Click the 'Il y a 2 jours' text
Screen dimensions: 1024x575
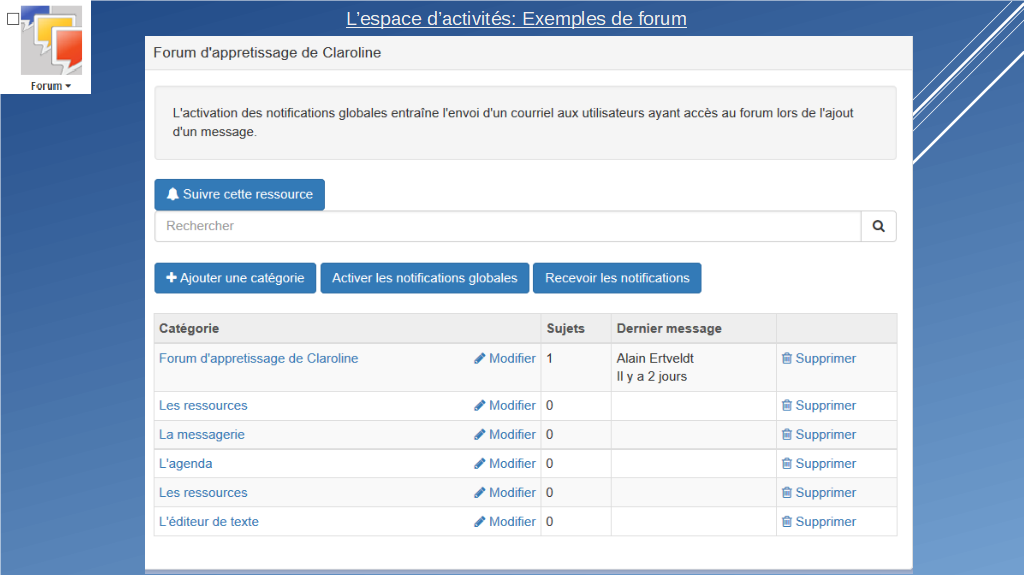pos(652,376)
